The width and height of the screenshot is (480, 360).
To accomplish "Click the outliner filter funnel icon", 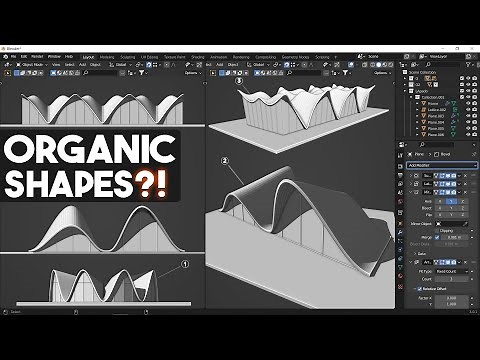I will [x=468, y=65].
